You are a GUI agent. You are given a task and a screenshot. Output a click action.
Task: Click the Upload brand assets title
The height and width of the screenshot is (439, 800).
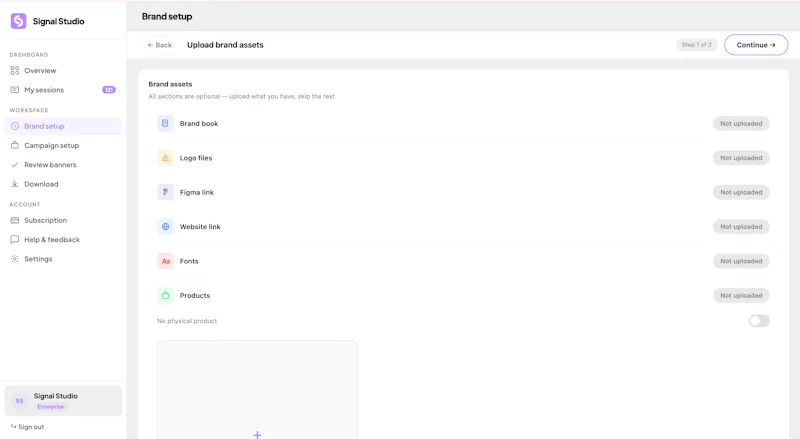coord(225,45)
